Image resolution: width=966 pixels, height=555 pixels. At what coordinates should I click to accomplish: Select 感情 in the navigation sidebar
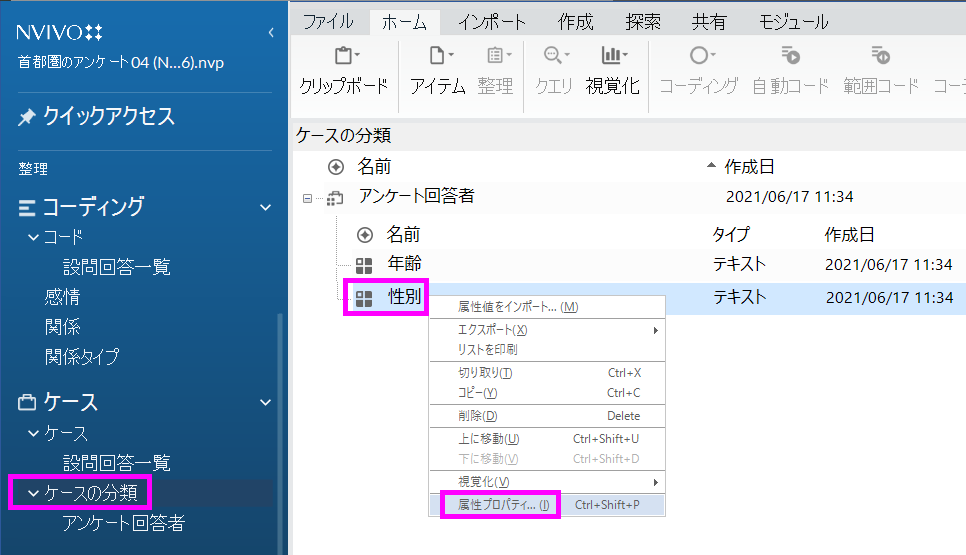62,297
